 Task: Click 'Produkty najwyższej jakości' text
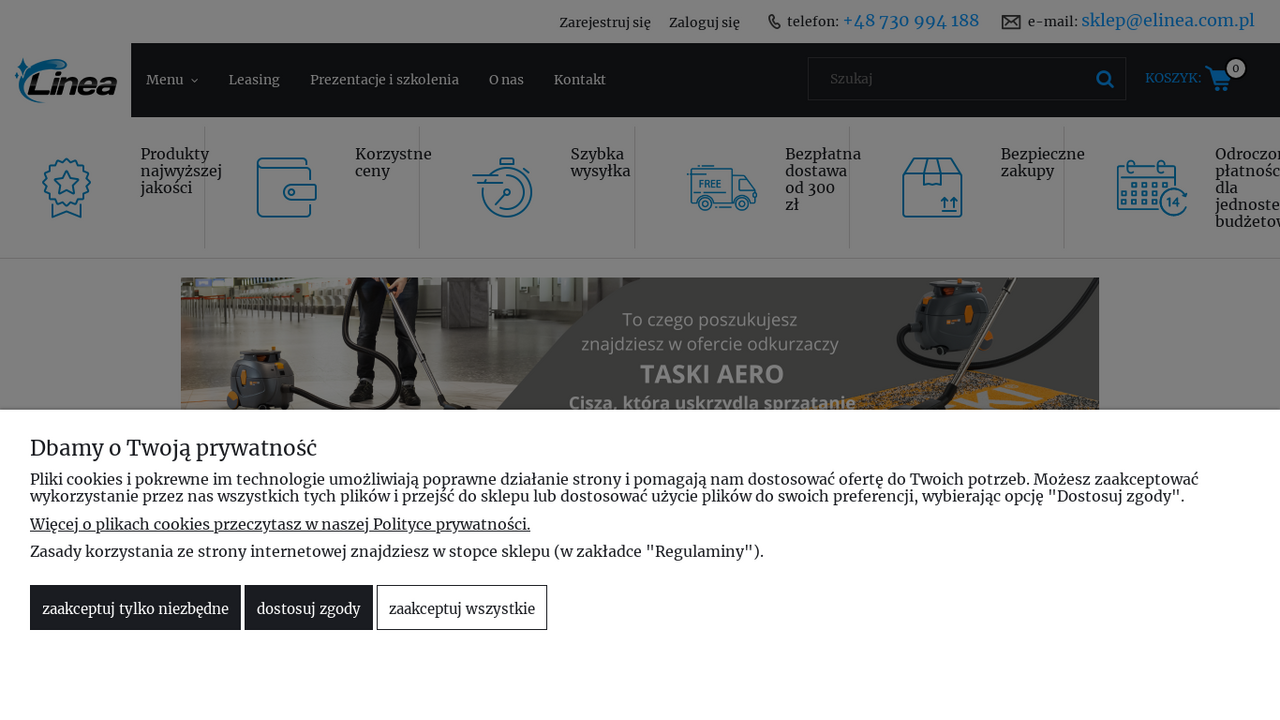(x=181, y=171)
